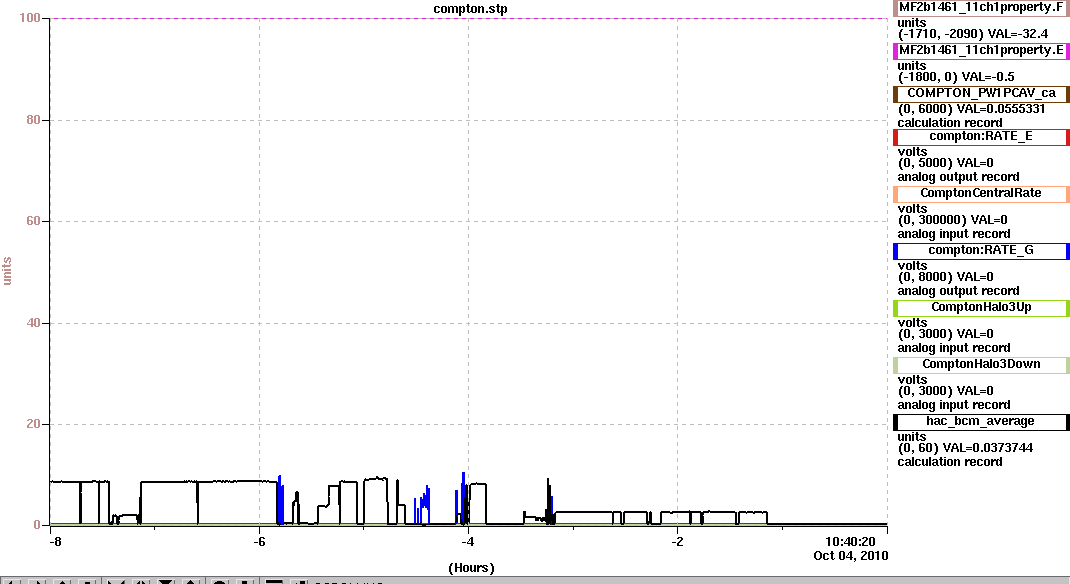Click "analog output record" under compton:RATE_E
The height and width of the screenshot is (584, 1070).
pos(958,177)
